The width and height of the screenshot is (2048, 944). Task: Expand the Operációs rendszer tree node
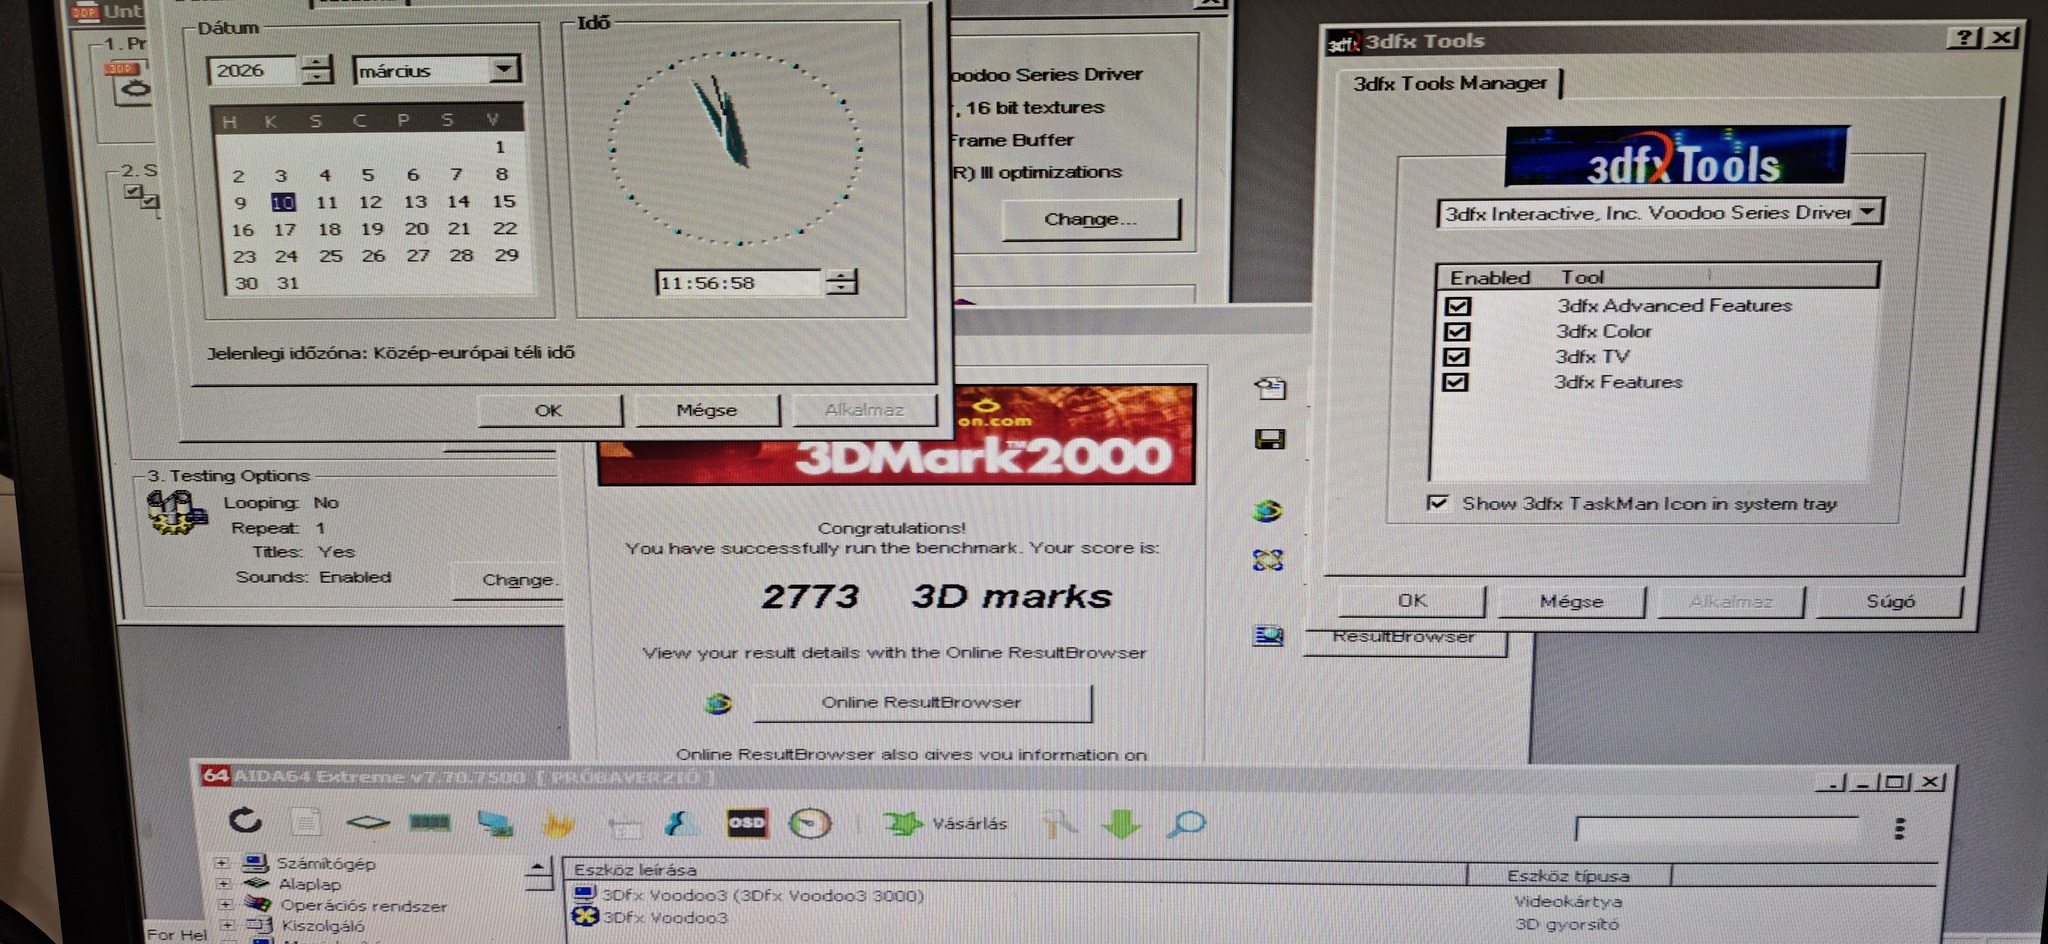coord(225,904)
